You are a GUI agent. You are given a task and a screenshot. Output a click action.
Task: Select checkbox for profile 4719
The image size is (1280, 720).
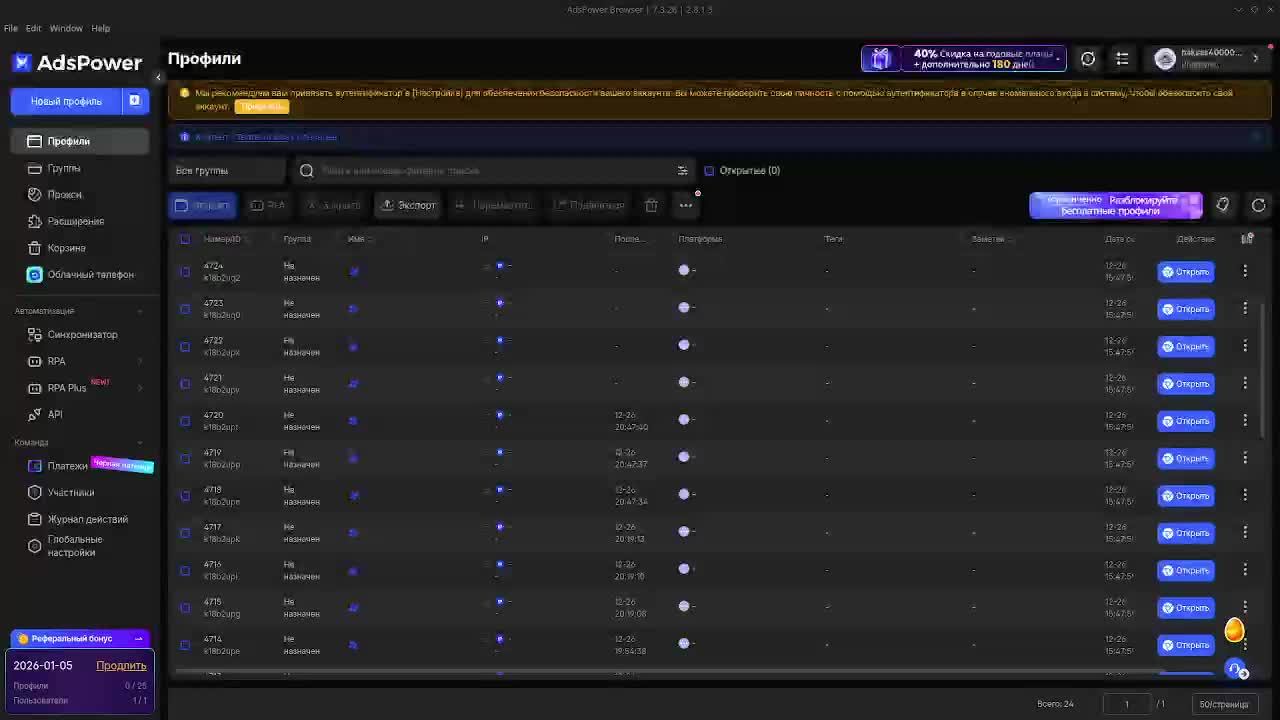184,458
